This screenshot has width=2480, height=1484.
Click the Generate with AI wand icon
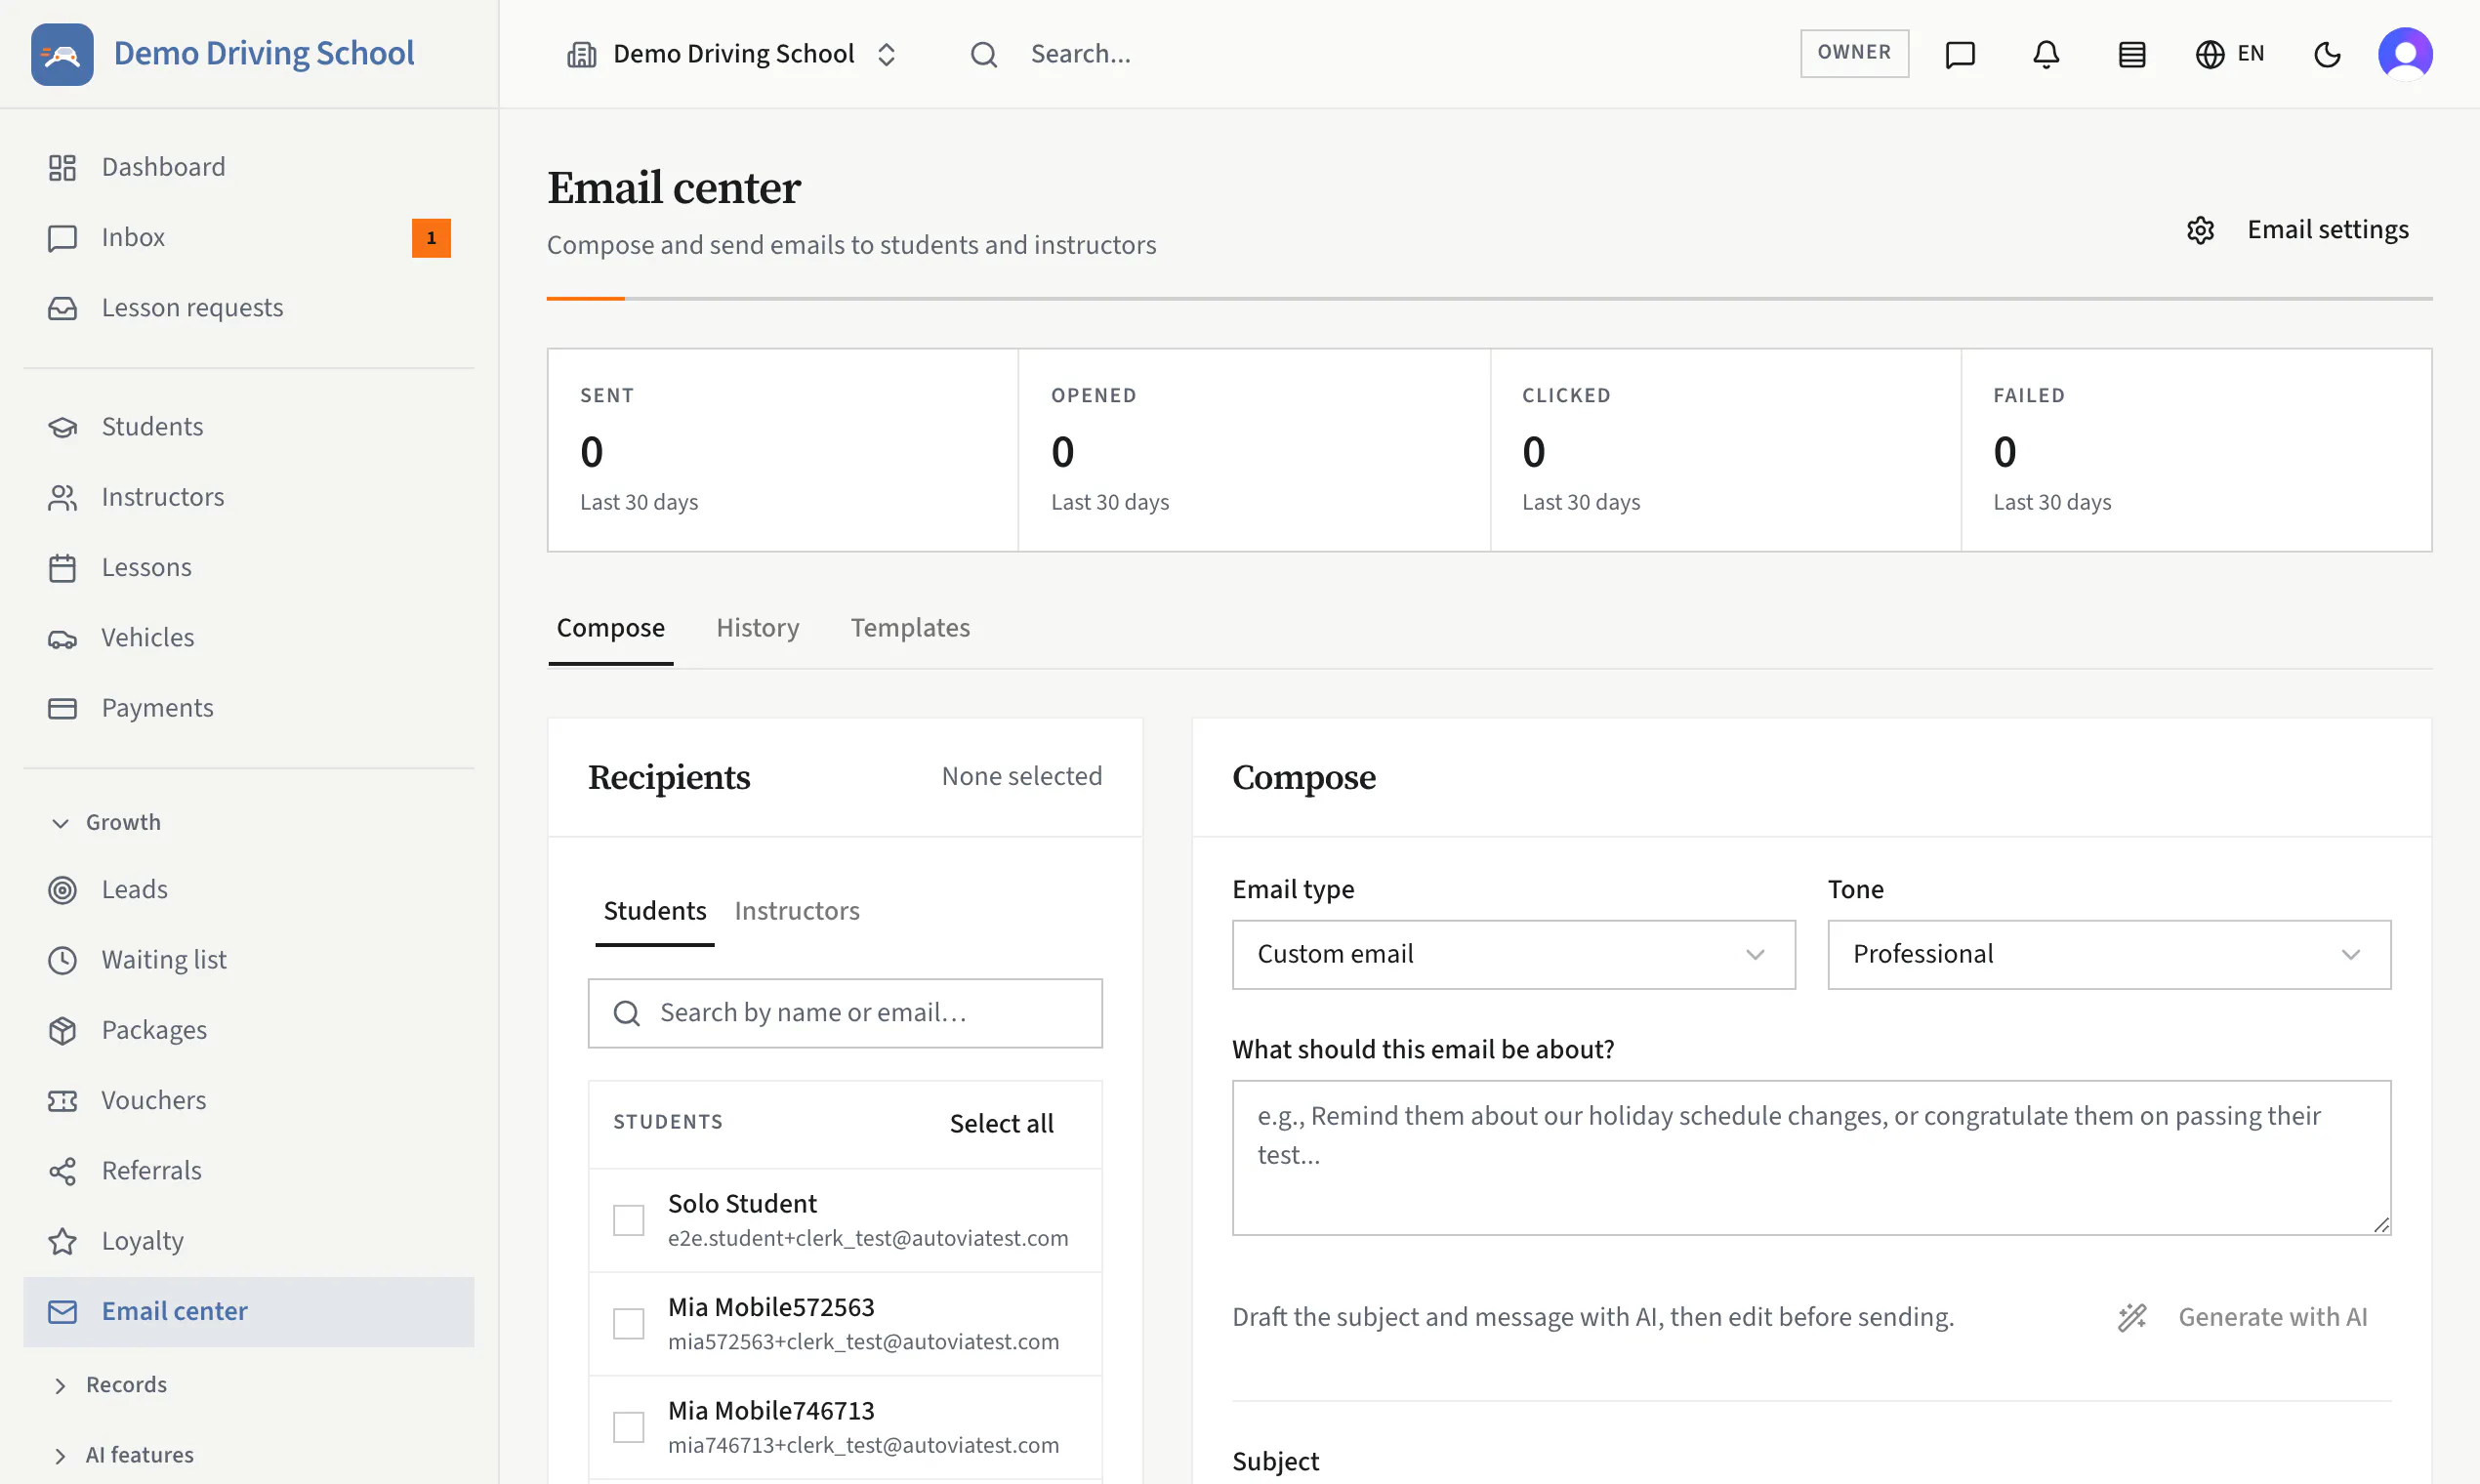[x=2132, y=1317]
